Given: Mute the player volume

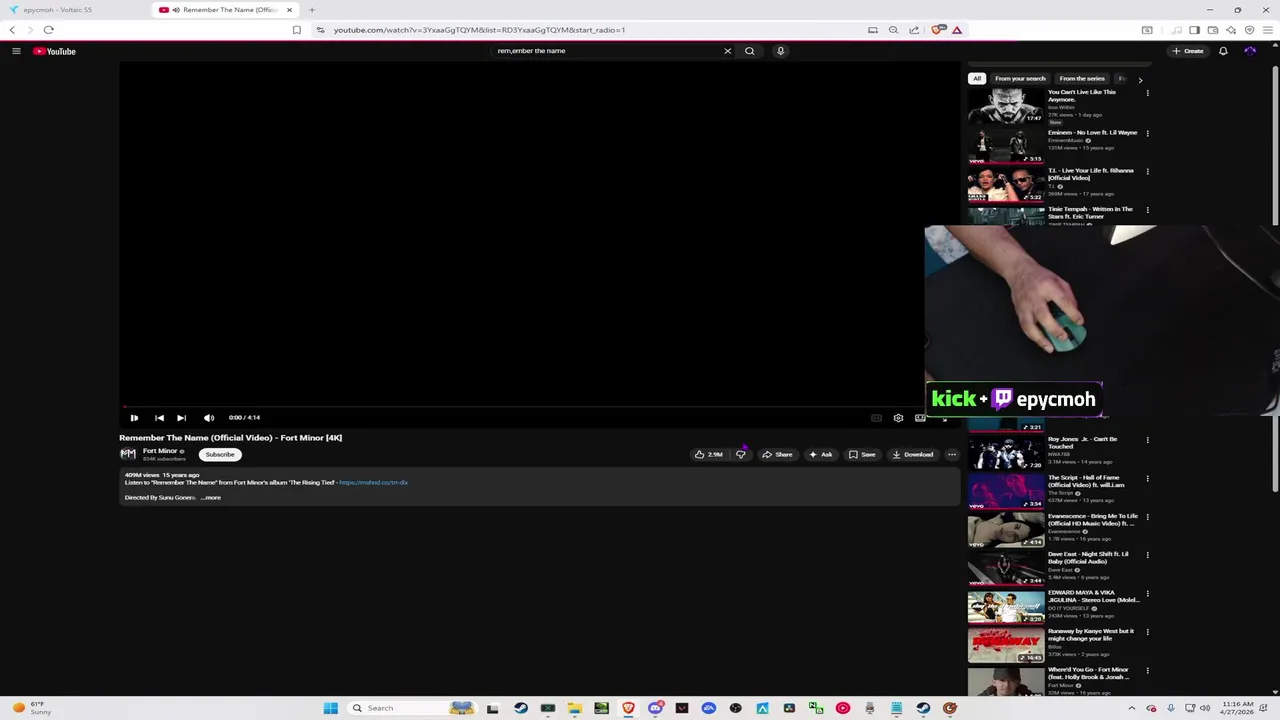Looking at the screenshot, I should [209, 418].
